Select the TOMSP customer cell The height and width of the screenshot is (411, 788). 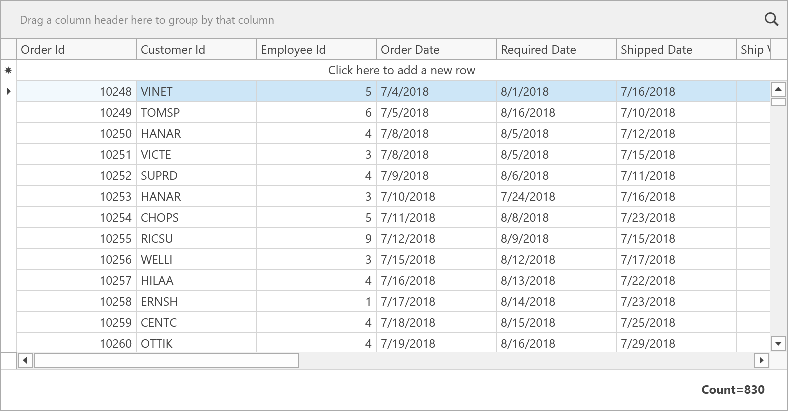click(196, 113)
